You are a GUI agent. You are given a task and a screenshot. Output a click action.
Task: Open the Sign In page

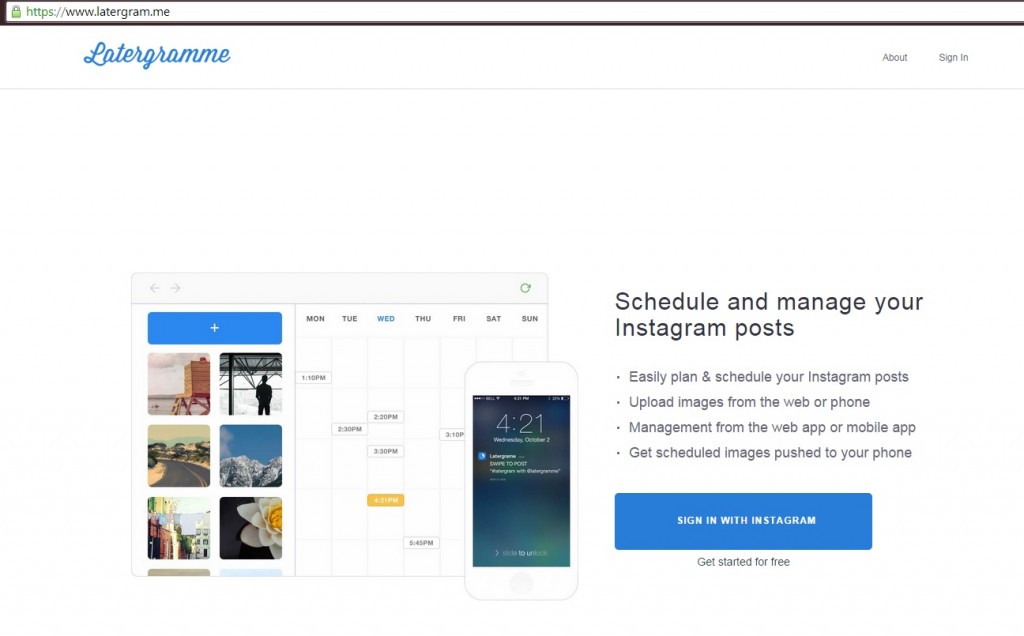click(953, 57)
